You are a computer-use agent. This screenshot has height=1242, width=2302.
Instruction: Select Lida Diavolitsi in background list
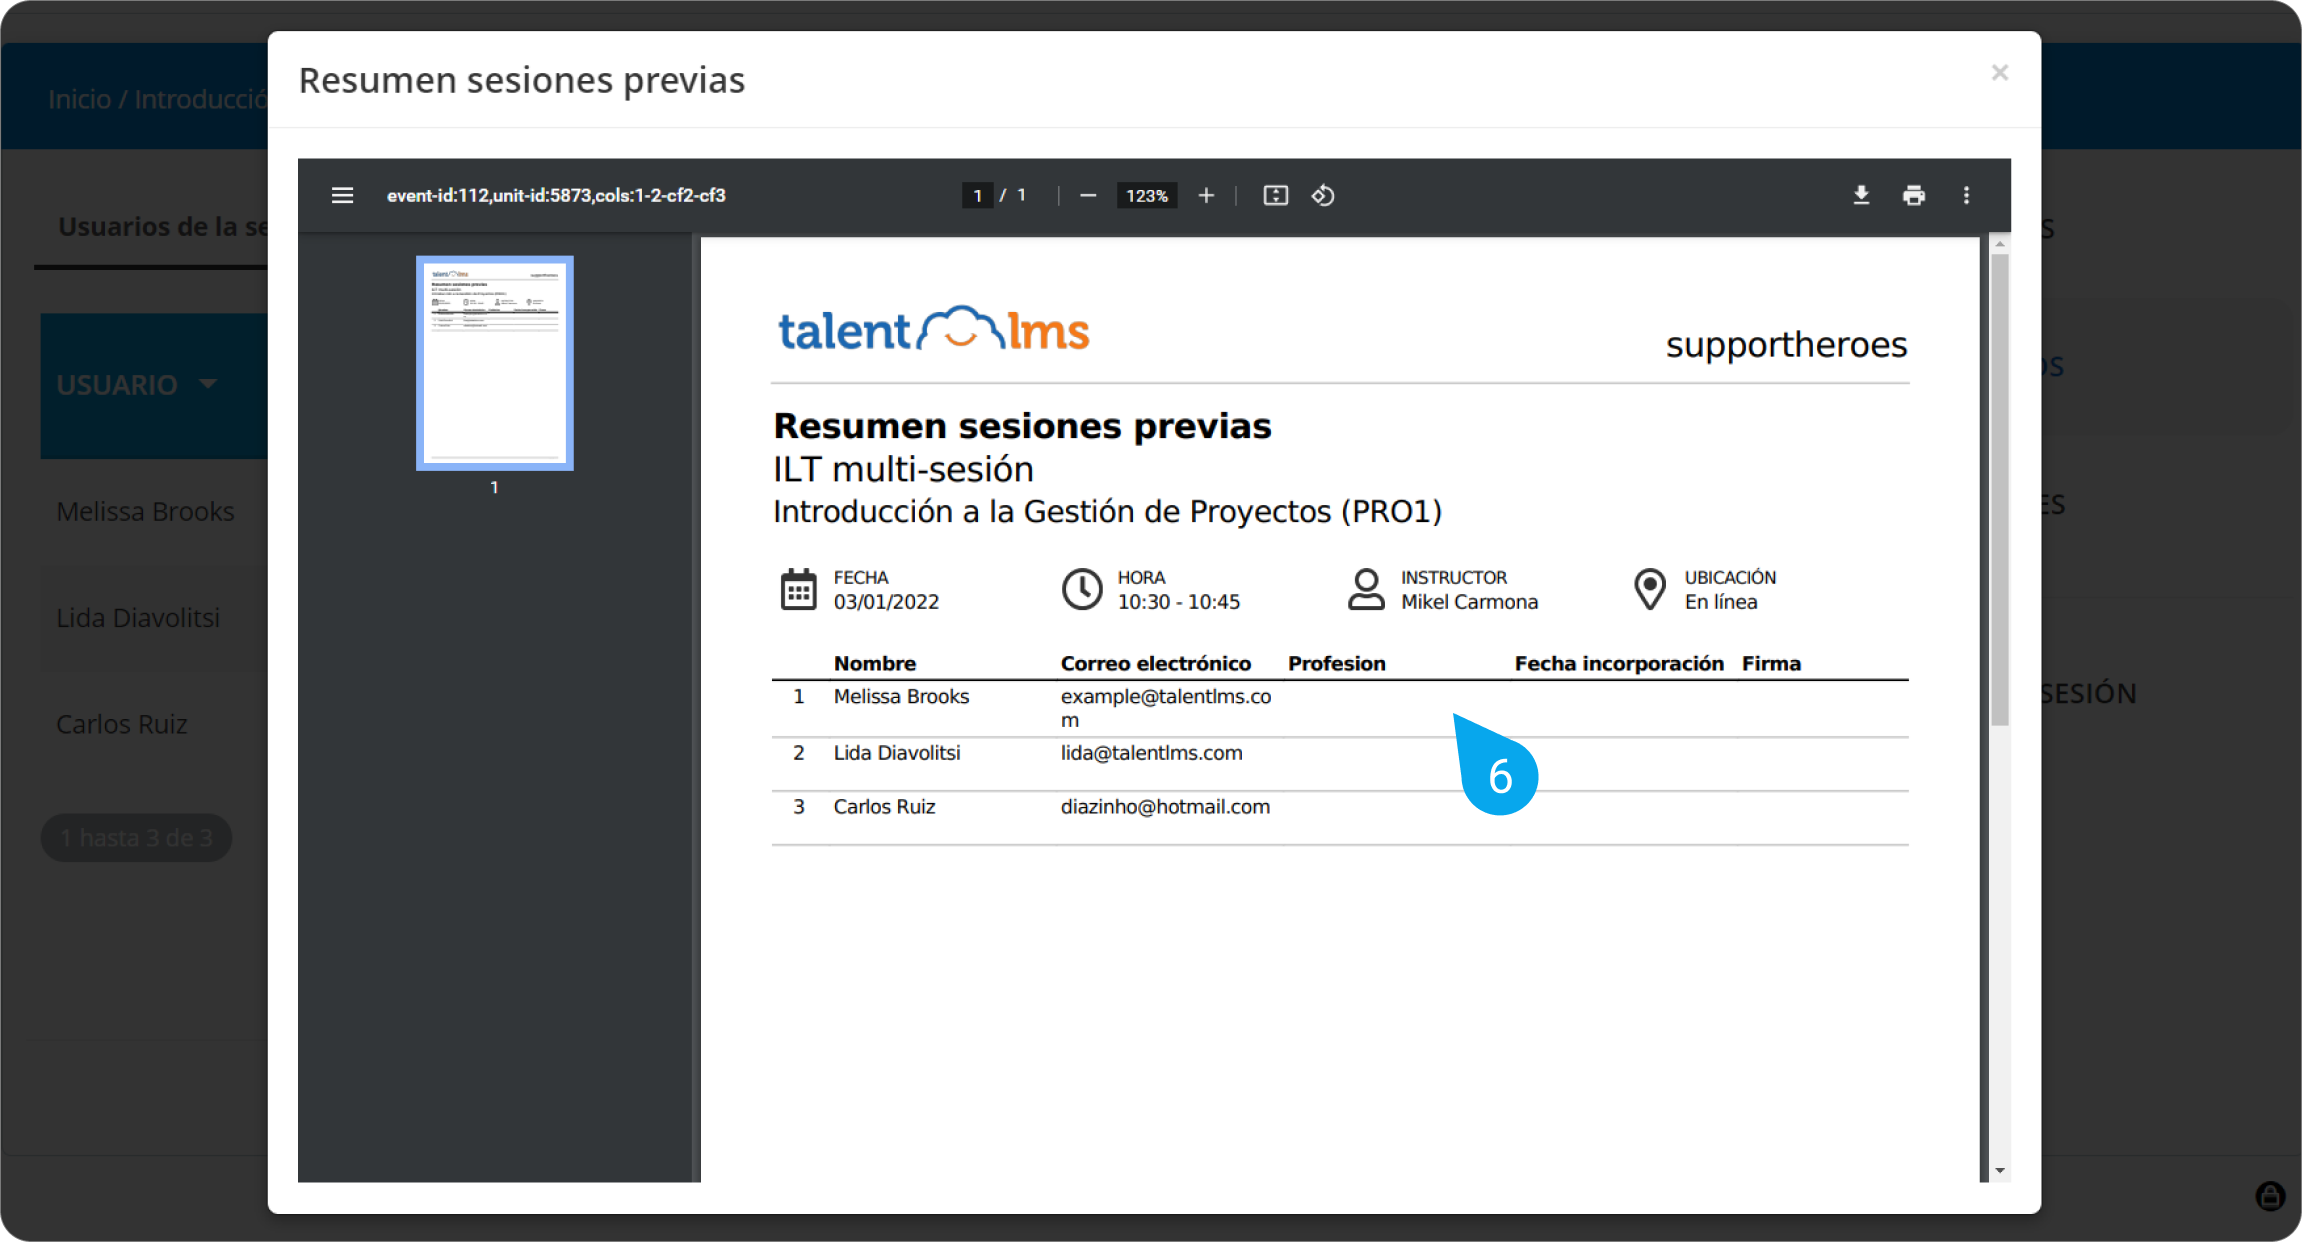coord(138,618)
